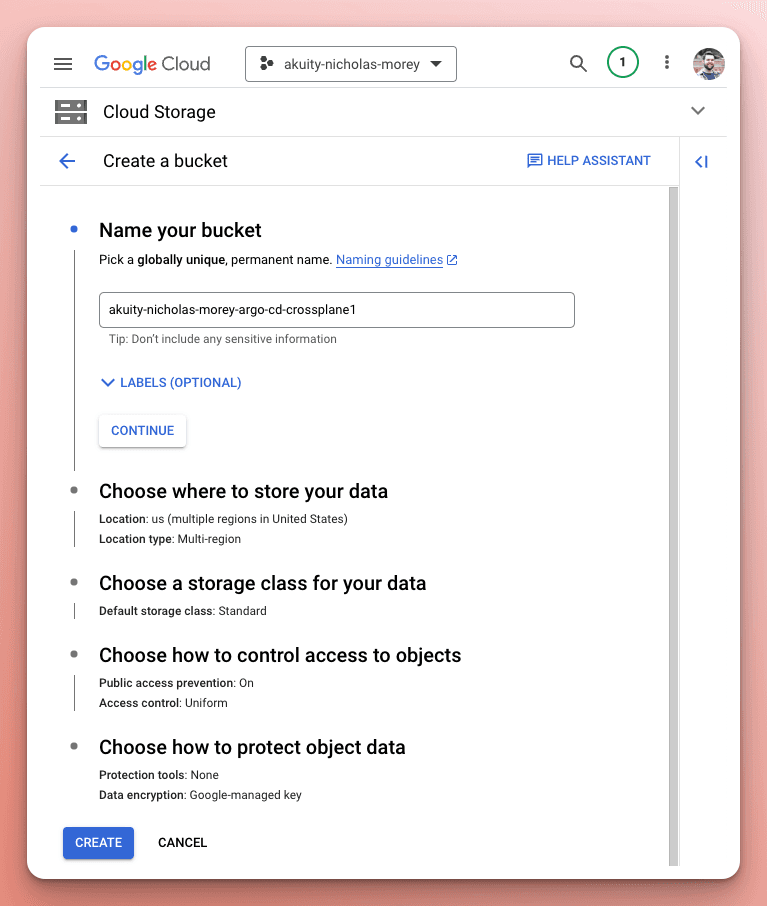Click the Cloud Storage product icon
Viewport: 767px width, 906px height.
click(71, 112)
